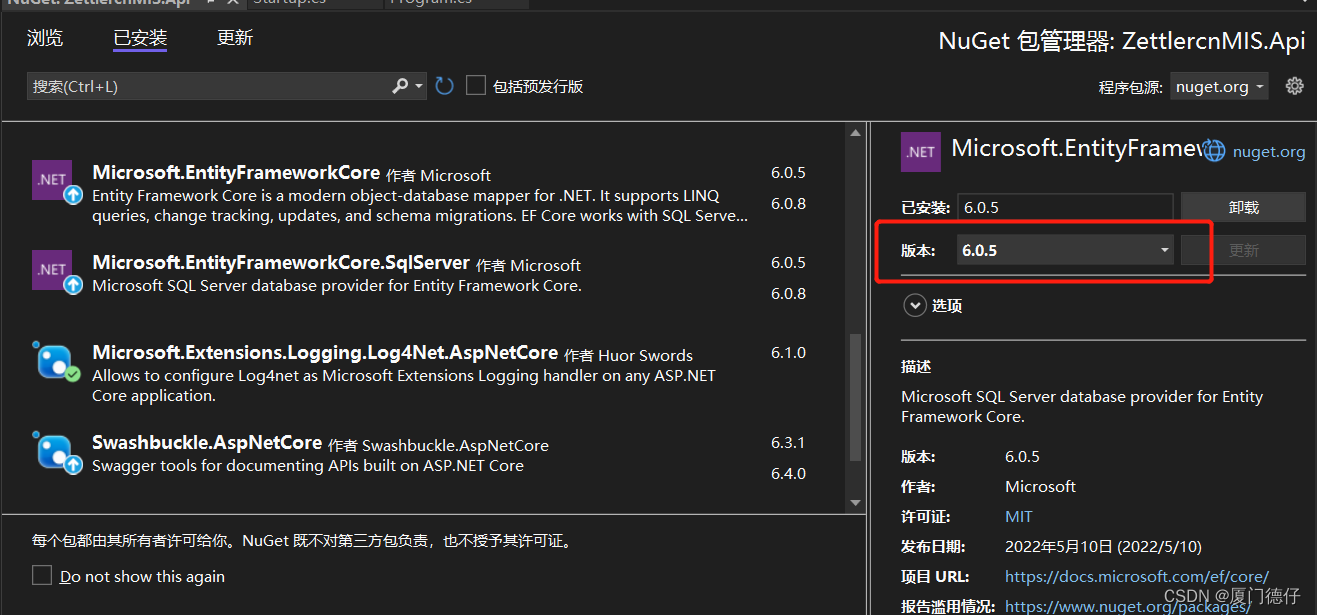Image resolution: width=1317 pixels, height=615 pixels.
Task: Click version 6.3.1 for Swashbuckle
Action: pyautogui.click(x=788, y=443)
